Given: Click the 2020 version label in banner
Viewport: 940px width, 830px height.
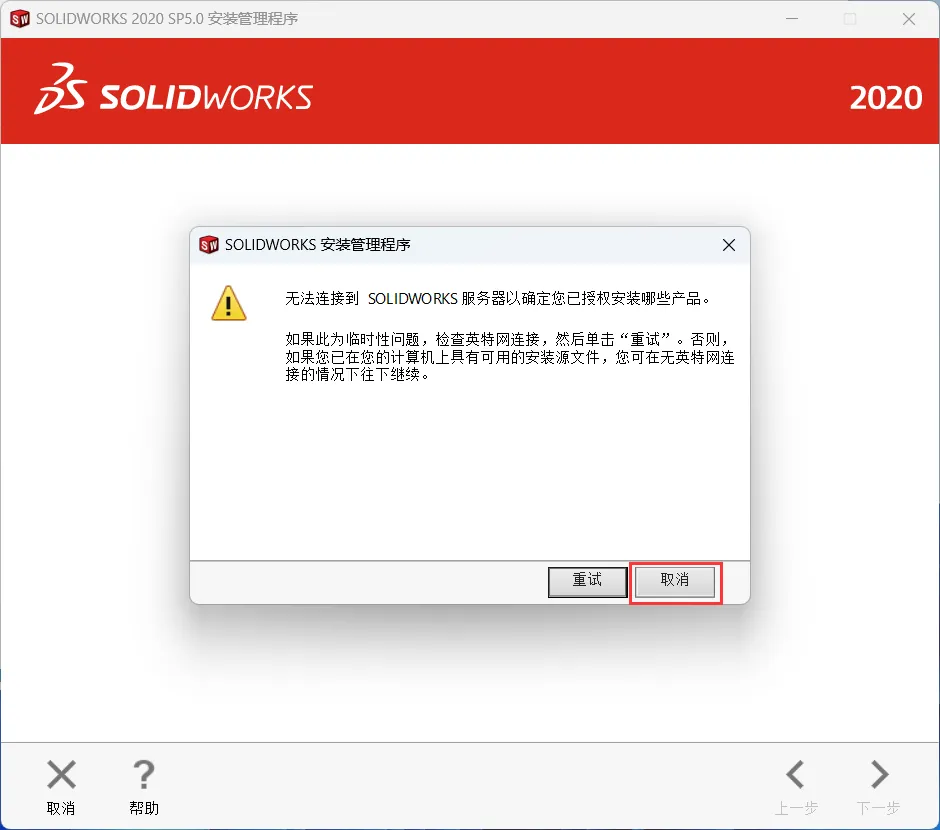Looking at the screenshot, I should pyautogui.click(x=885, y=98).
